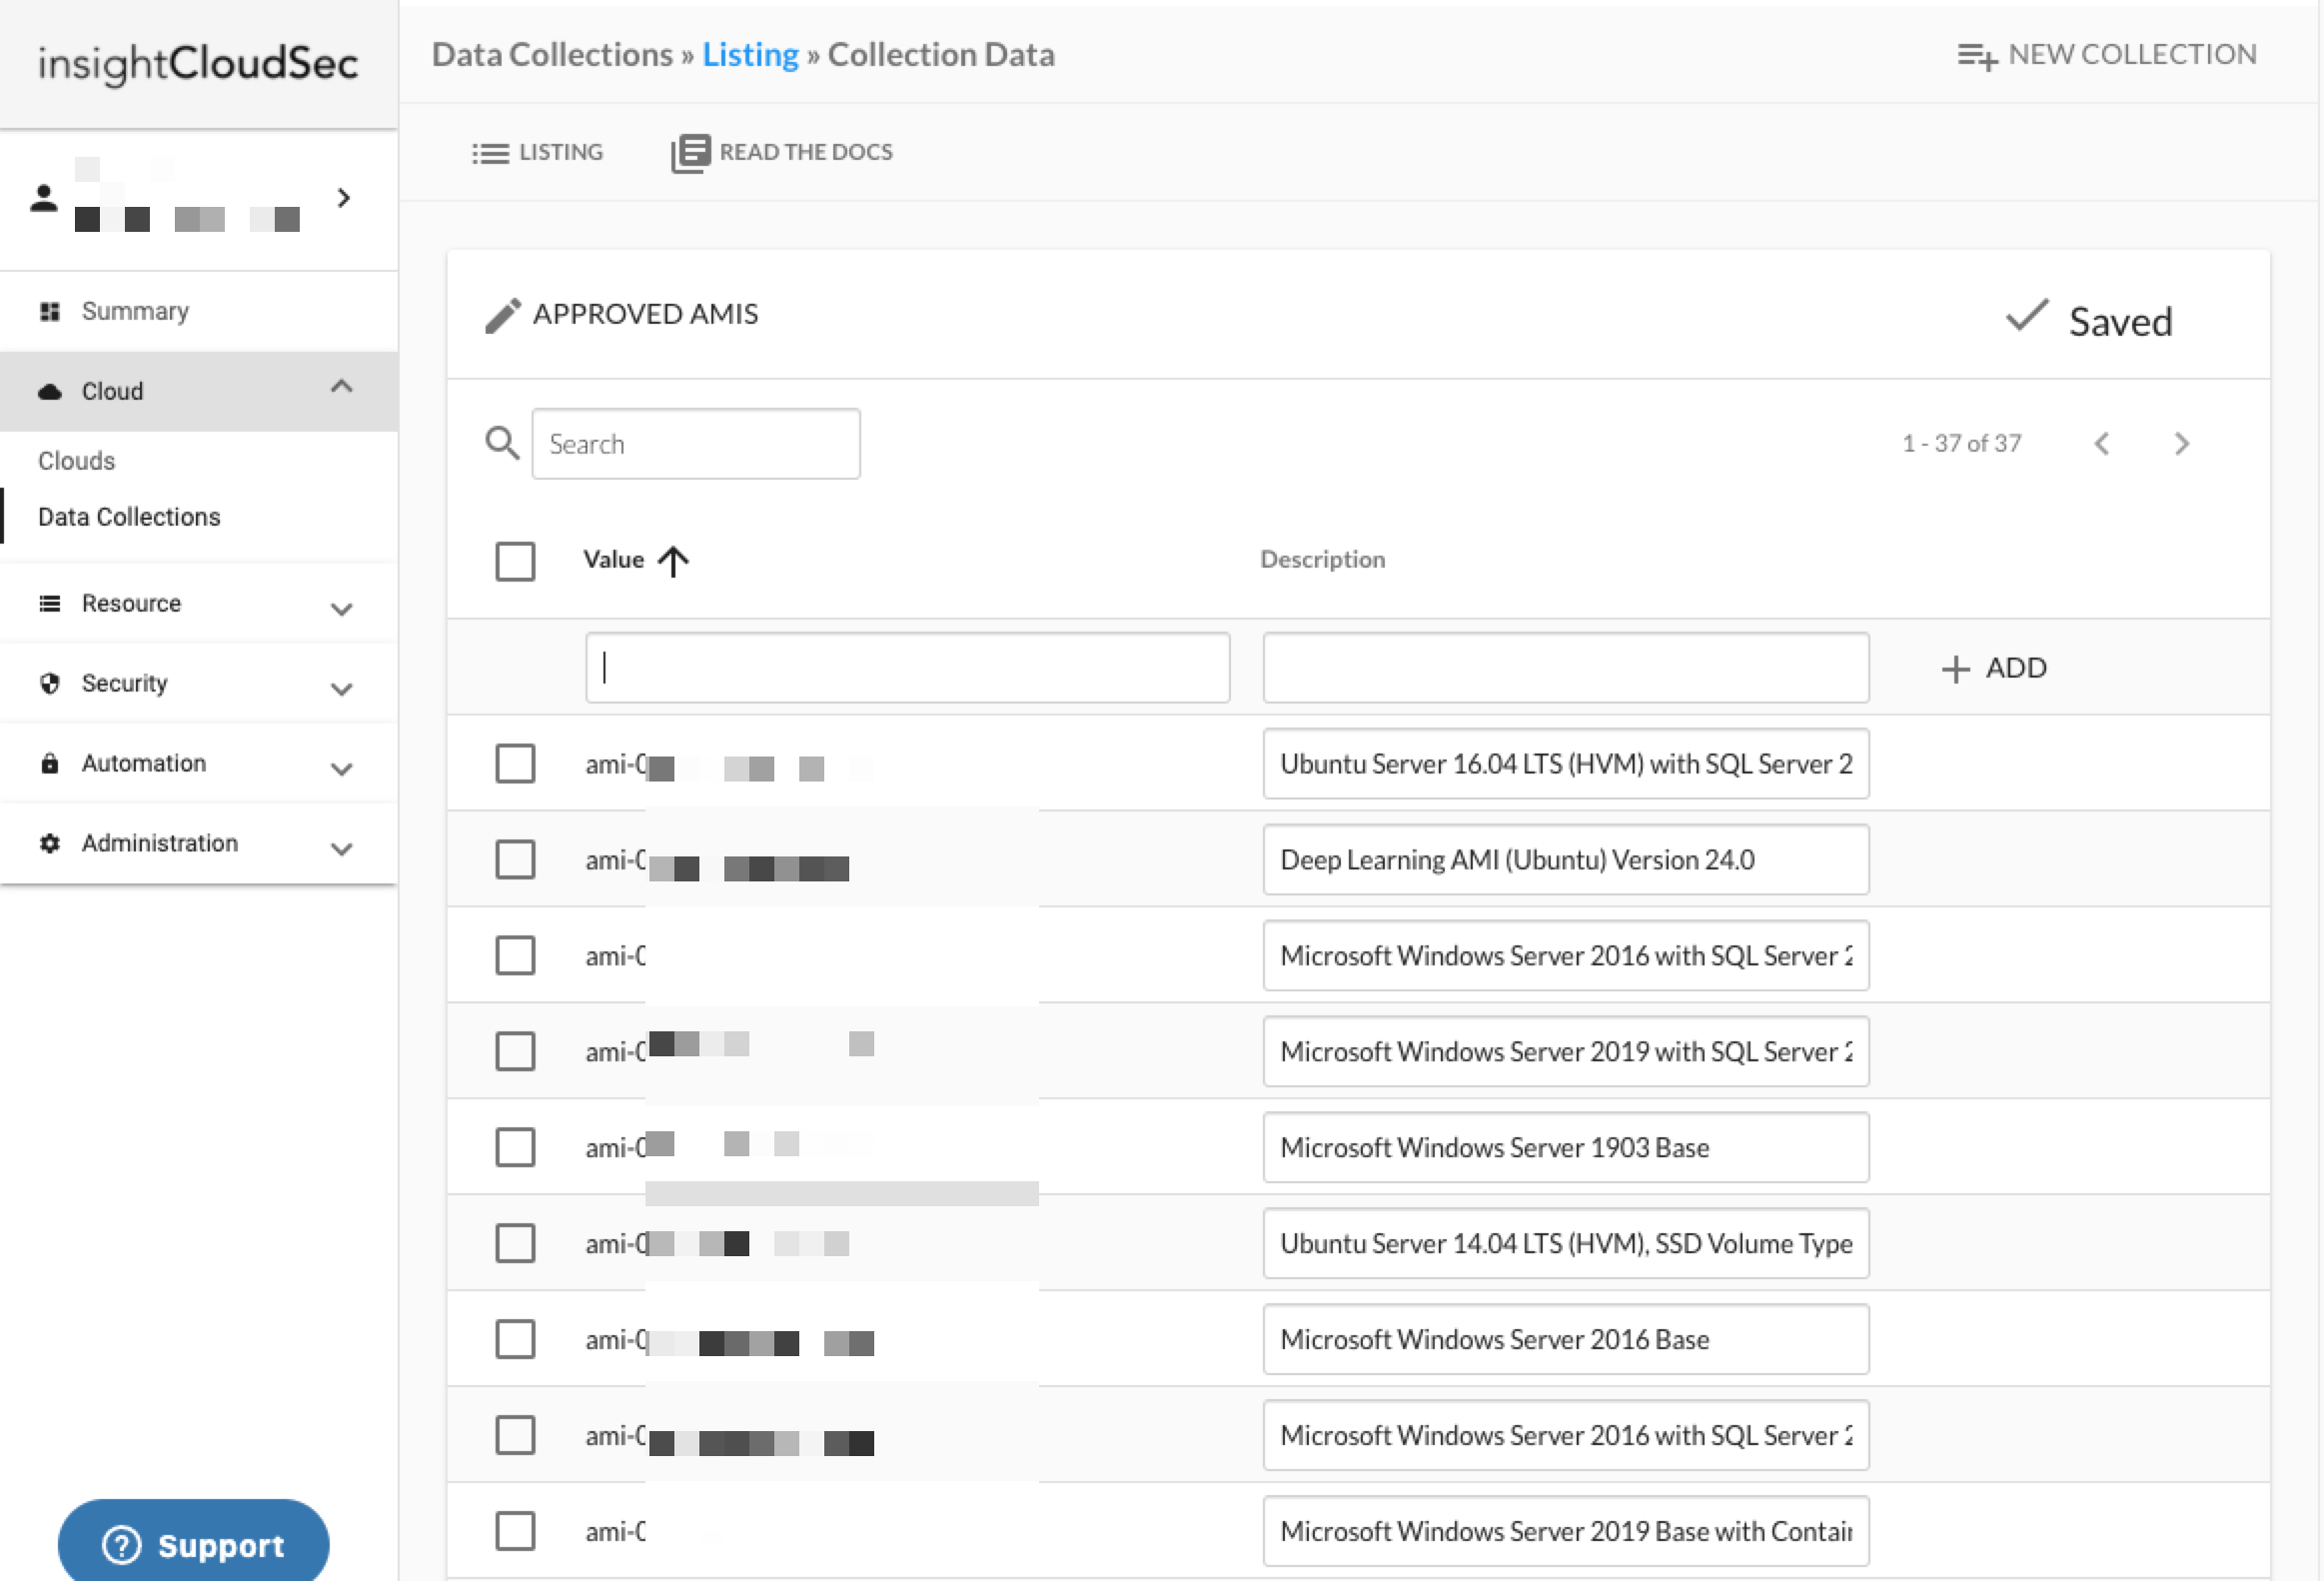The width and height of the screenshot is (2324, 1581).
Task: Click the Search input field
Action: pos(696,444)
